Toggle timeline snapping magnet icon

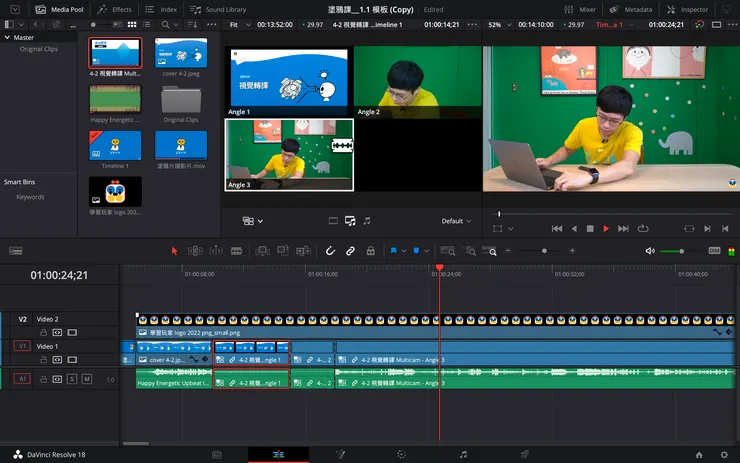pyautogui.click(x=331, y=251)
